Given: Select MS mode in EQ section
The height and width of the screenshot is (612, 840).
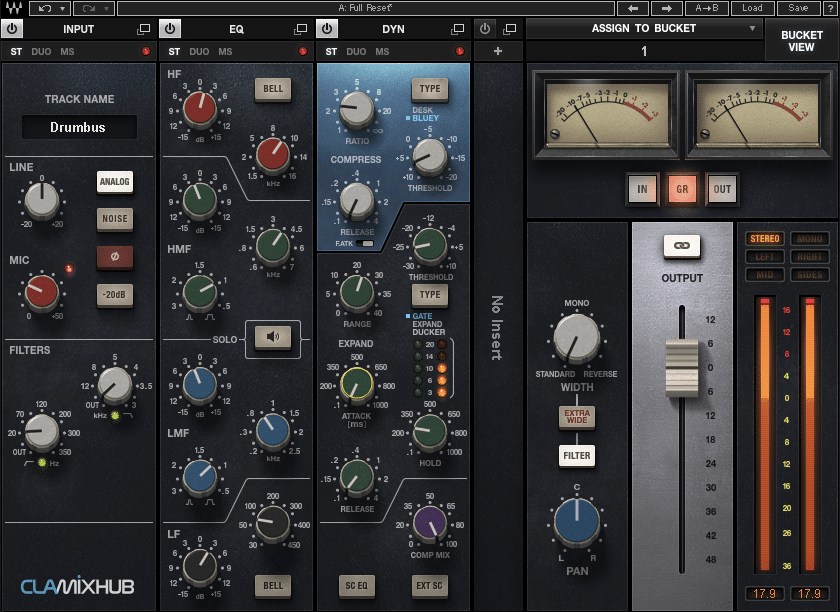Looking at the screenshot, I should click(x=225, y=51).
